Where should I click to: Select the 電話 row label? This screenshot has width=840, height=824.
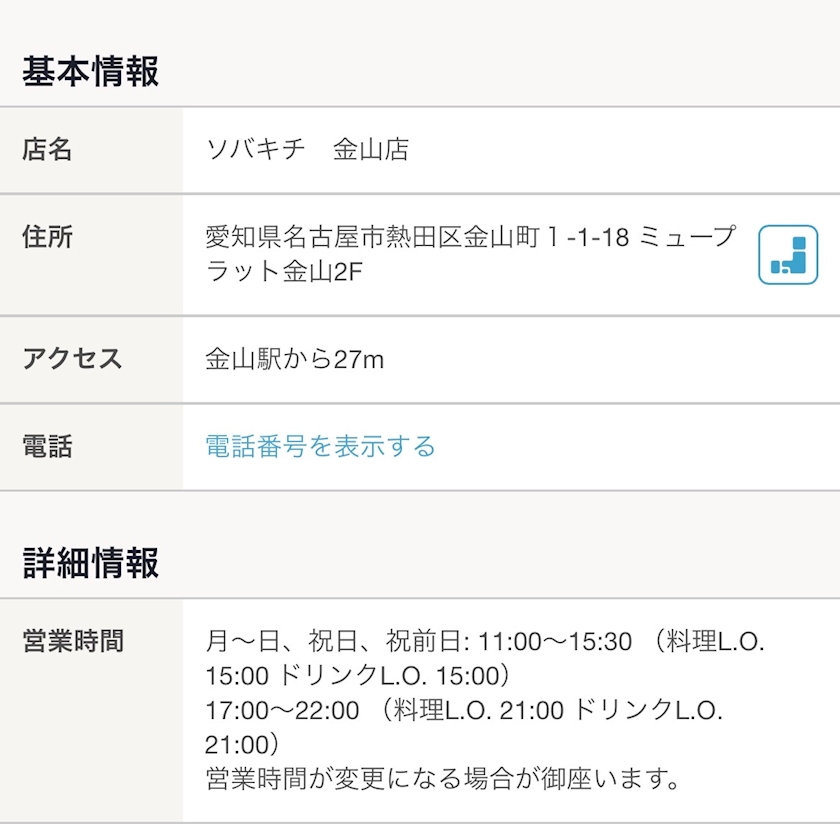tap(48, 446)
